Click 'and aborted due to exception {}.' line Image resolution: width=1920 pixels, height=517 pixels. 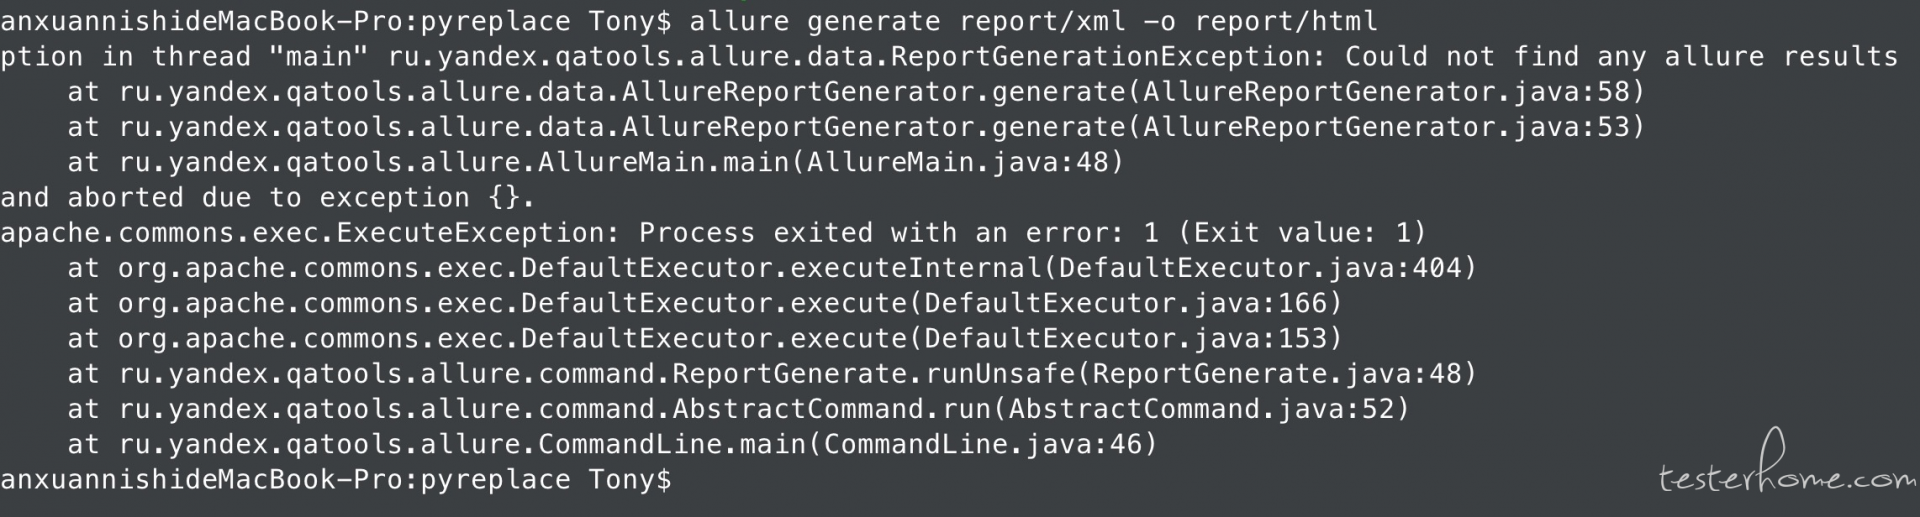268,198
